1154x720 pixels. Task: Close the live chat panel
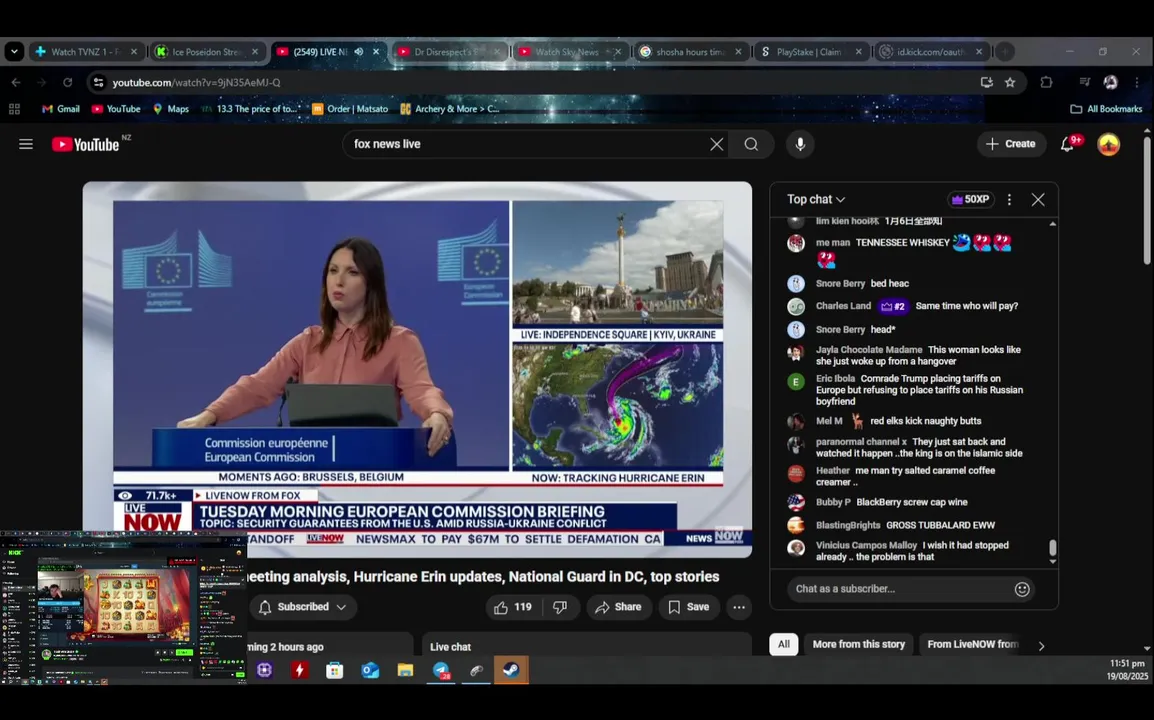pos(1038,200)
